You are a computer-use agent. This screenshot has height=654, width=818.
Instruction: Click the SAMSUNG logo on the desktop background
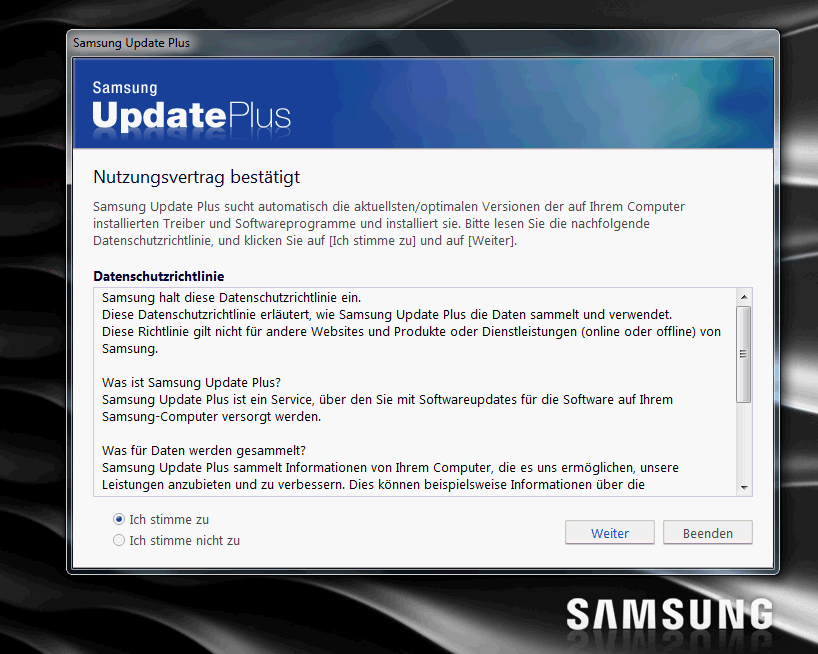669,614
